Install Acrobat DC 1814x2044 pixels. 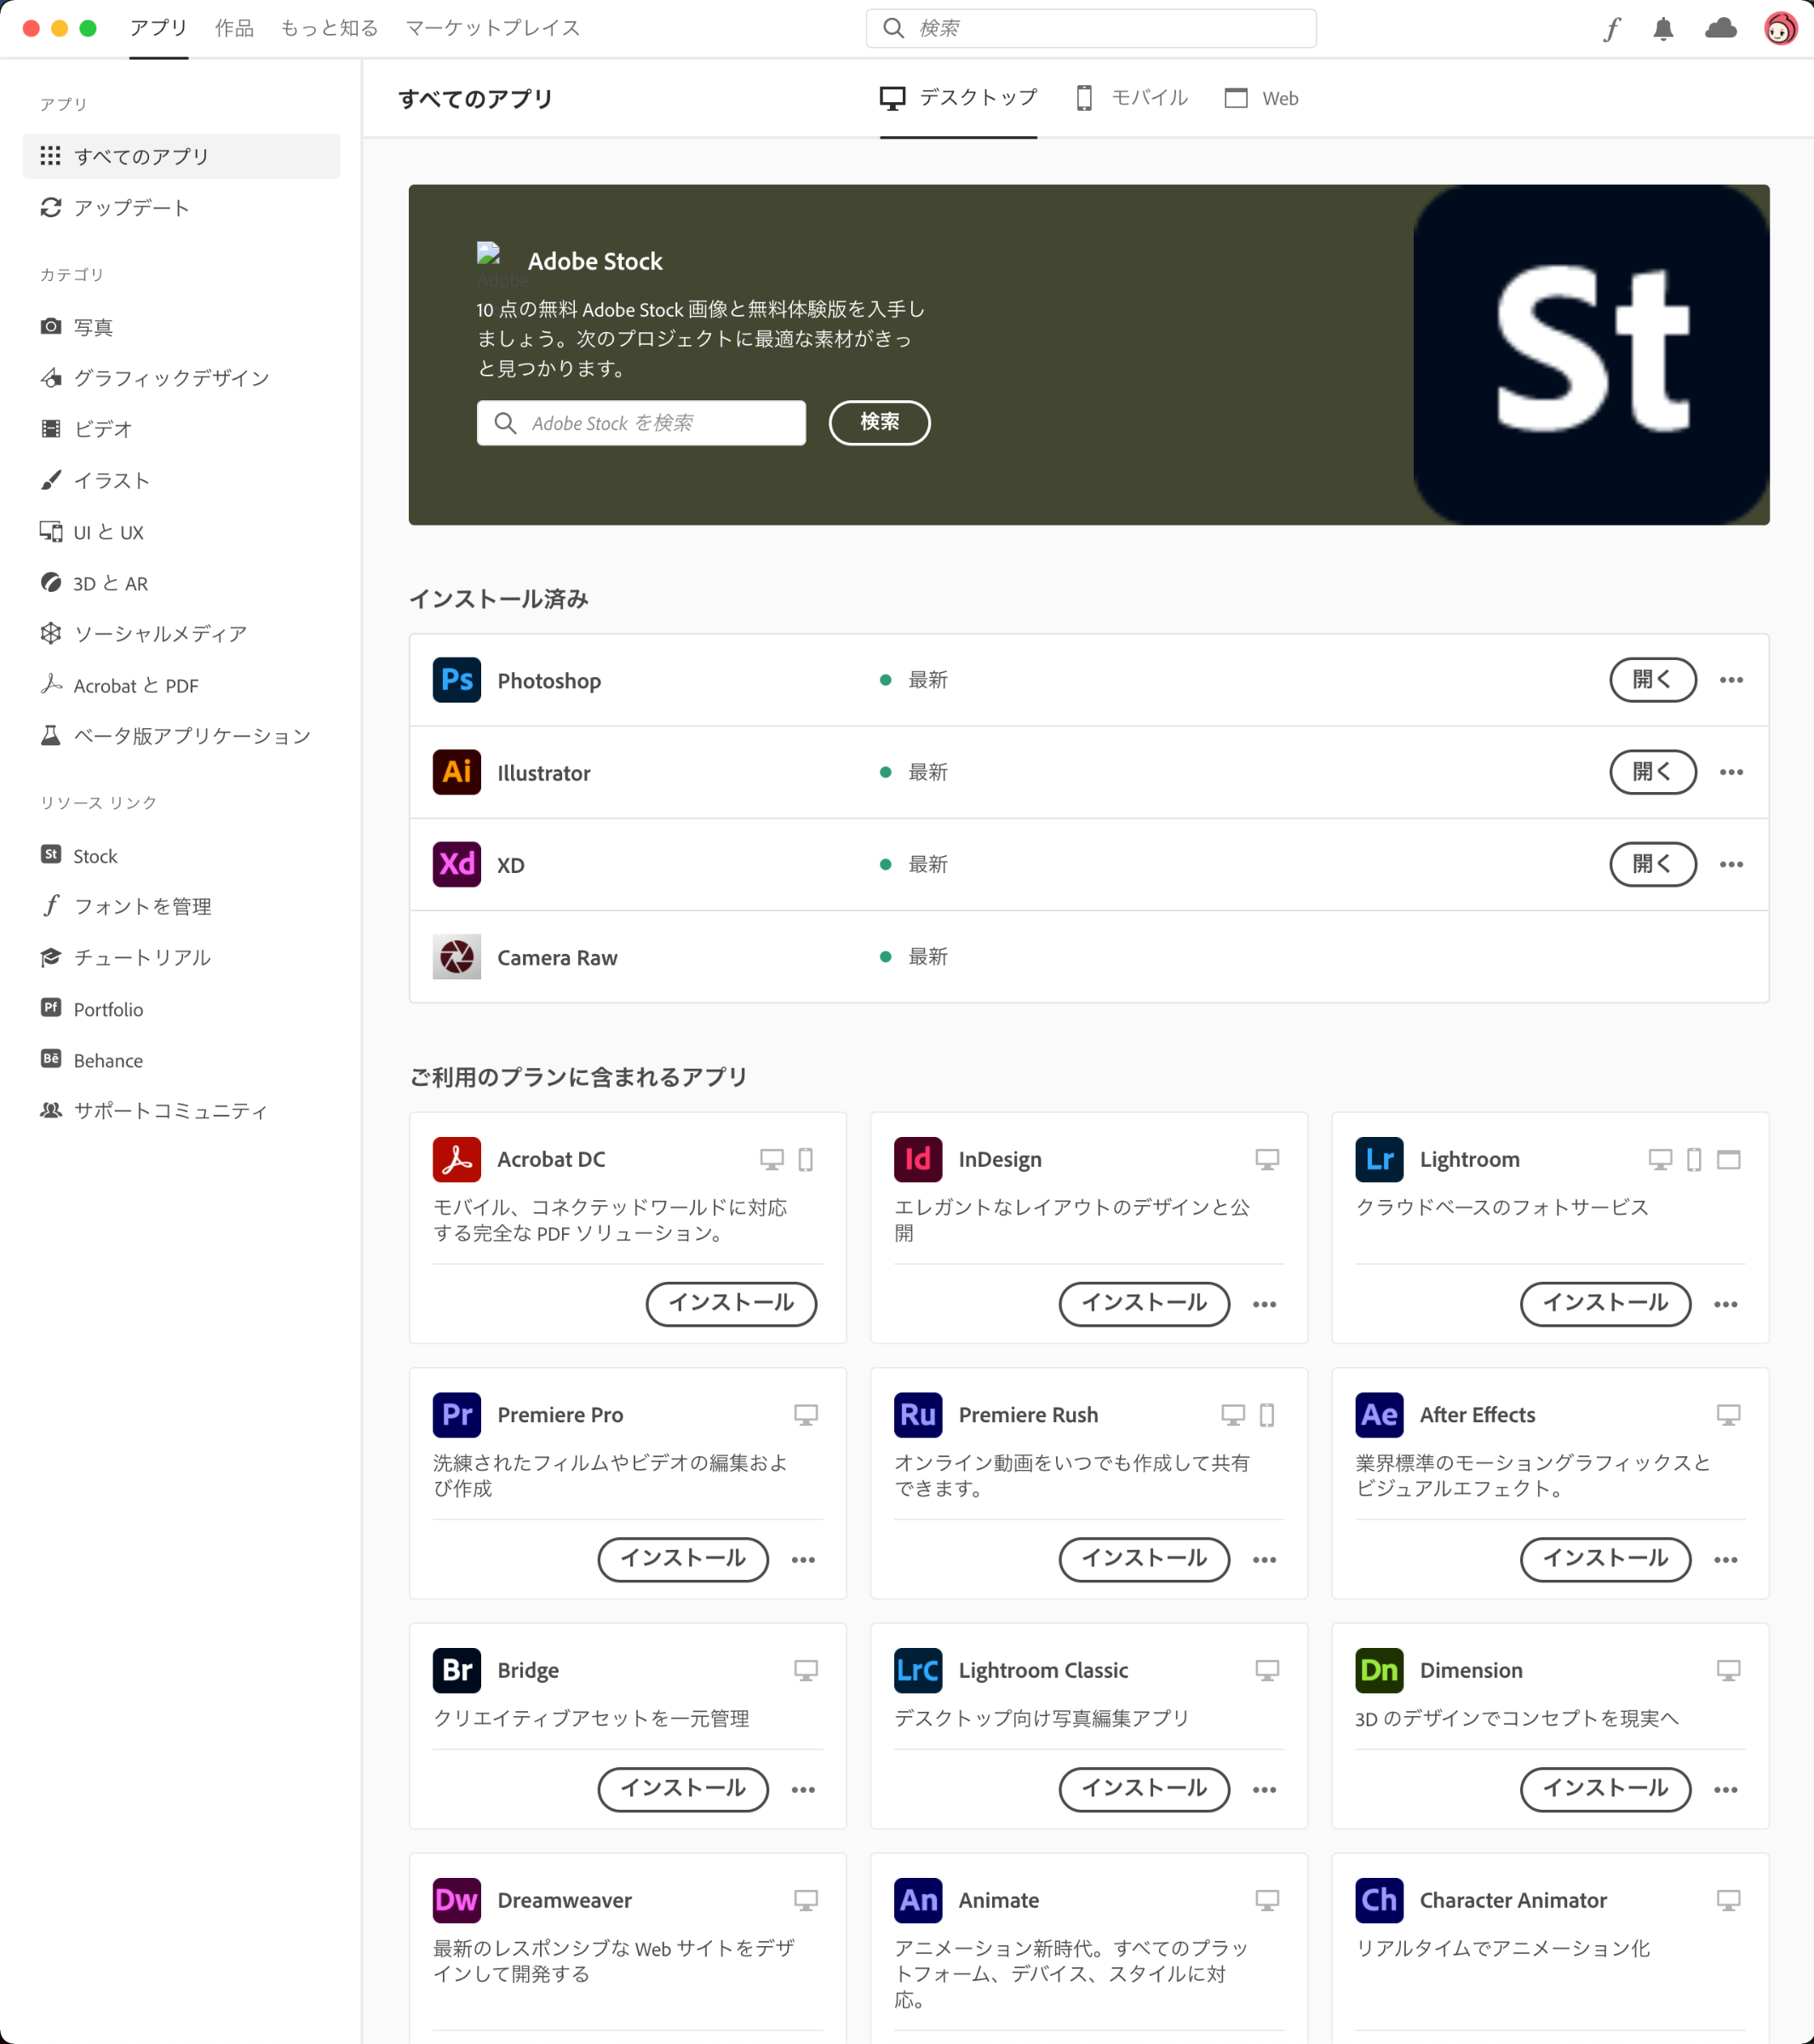click(731, 1303)
